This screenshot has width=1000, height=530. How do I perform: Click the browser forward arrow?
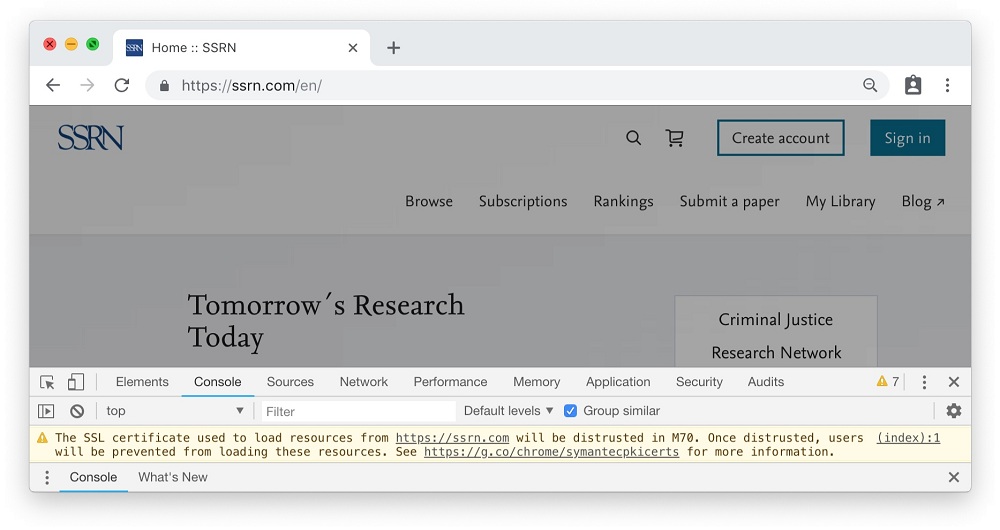coord(87,85)
